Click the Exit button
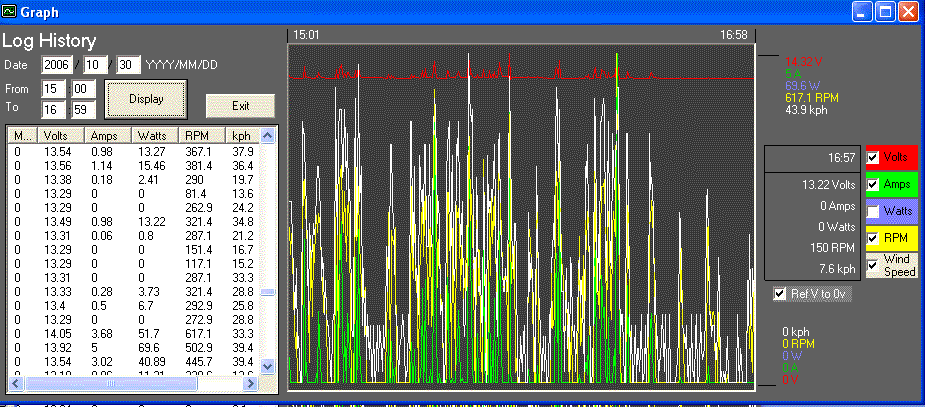The height and width of the screenshot is (407, 925). (x=240, y=105)
